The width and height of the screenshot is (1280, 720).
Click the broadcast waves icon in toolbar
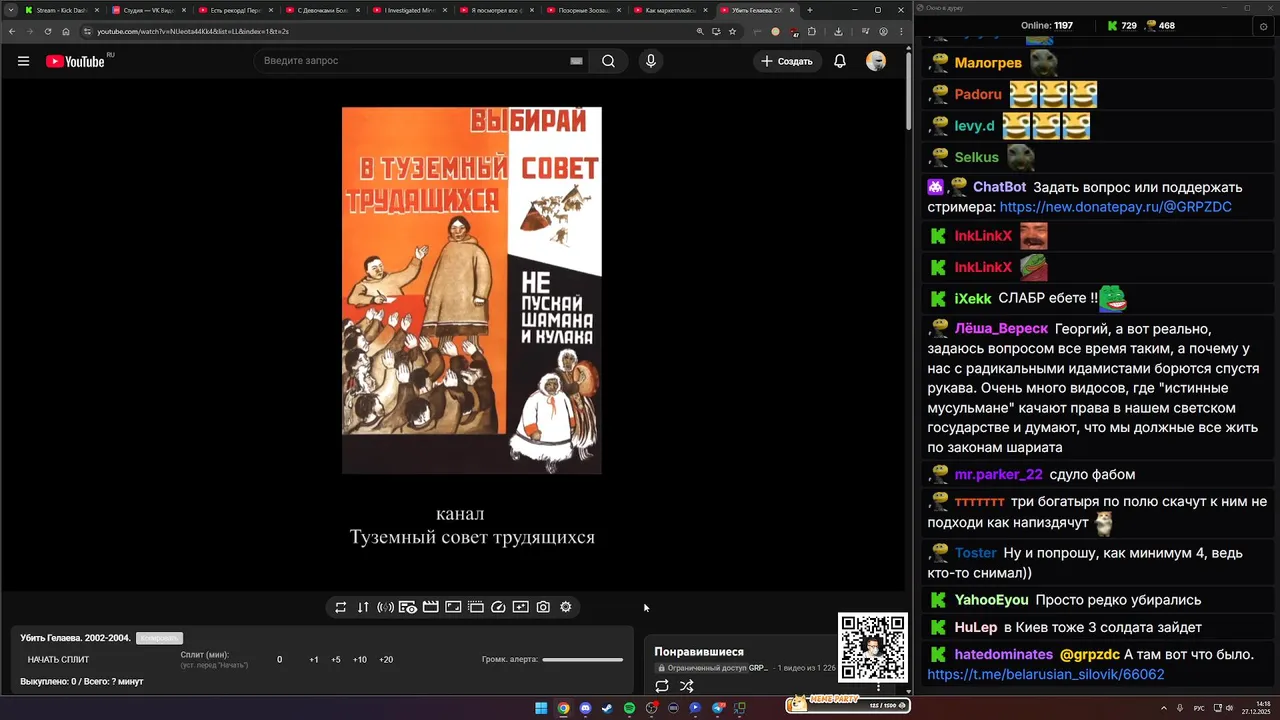(x=385, y=607)
